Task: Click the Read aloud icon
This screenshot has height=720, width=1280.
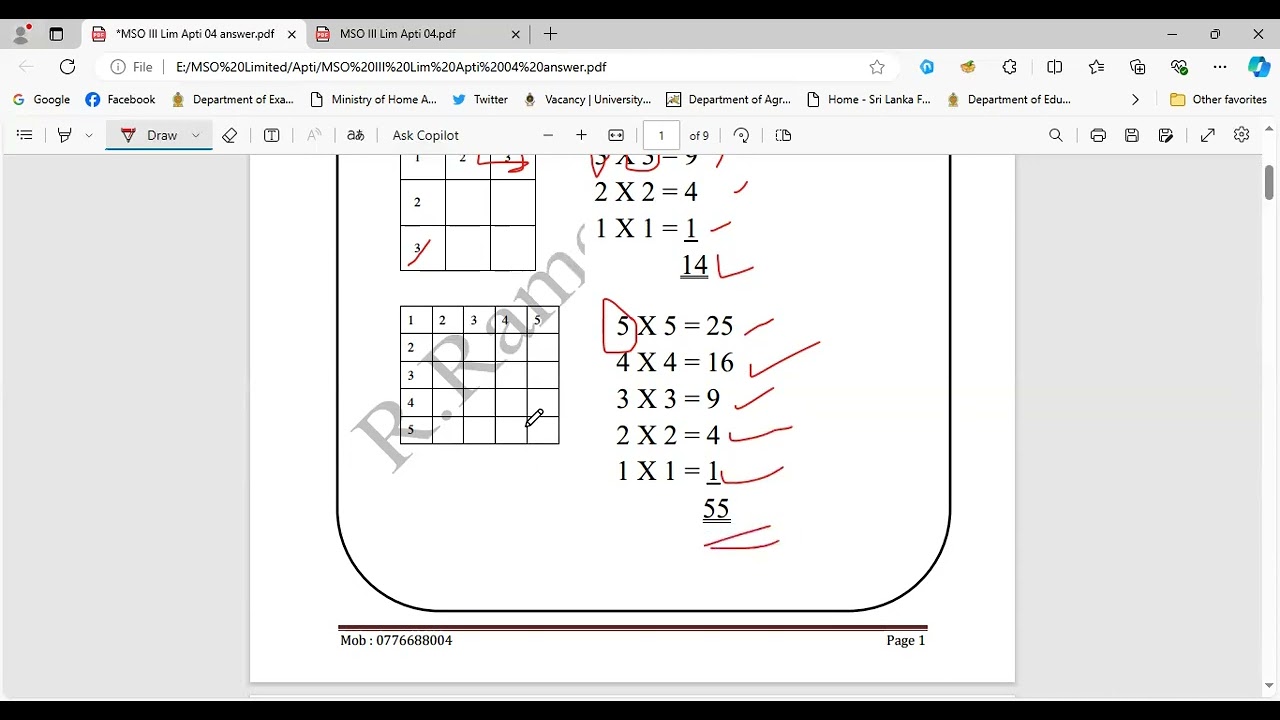Action: pos(314,135)
